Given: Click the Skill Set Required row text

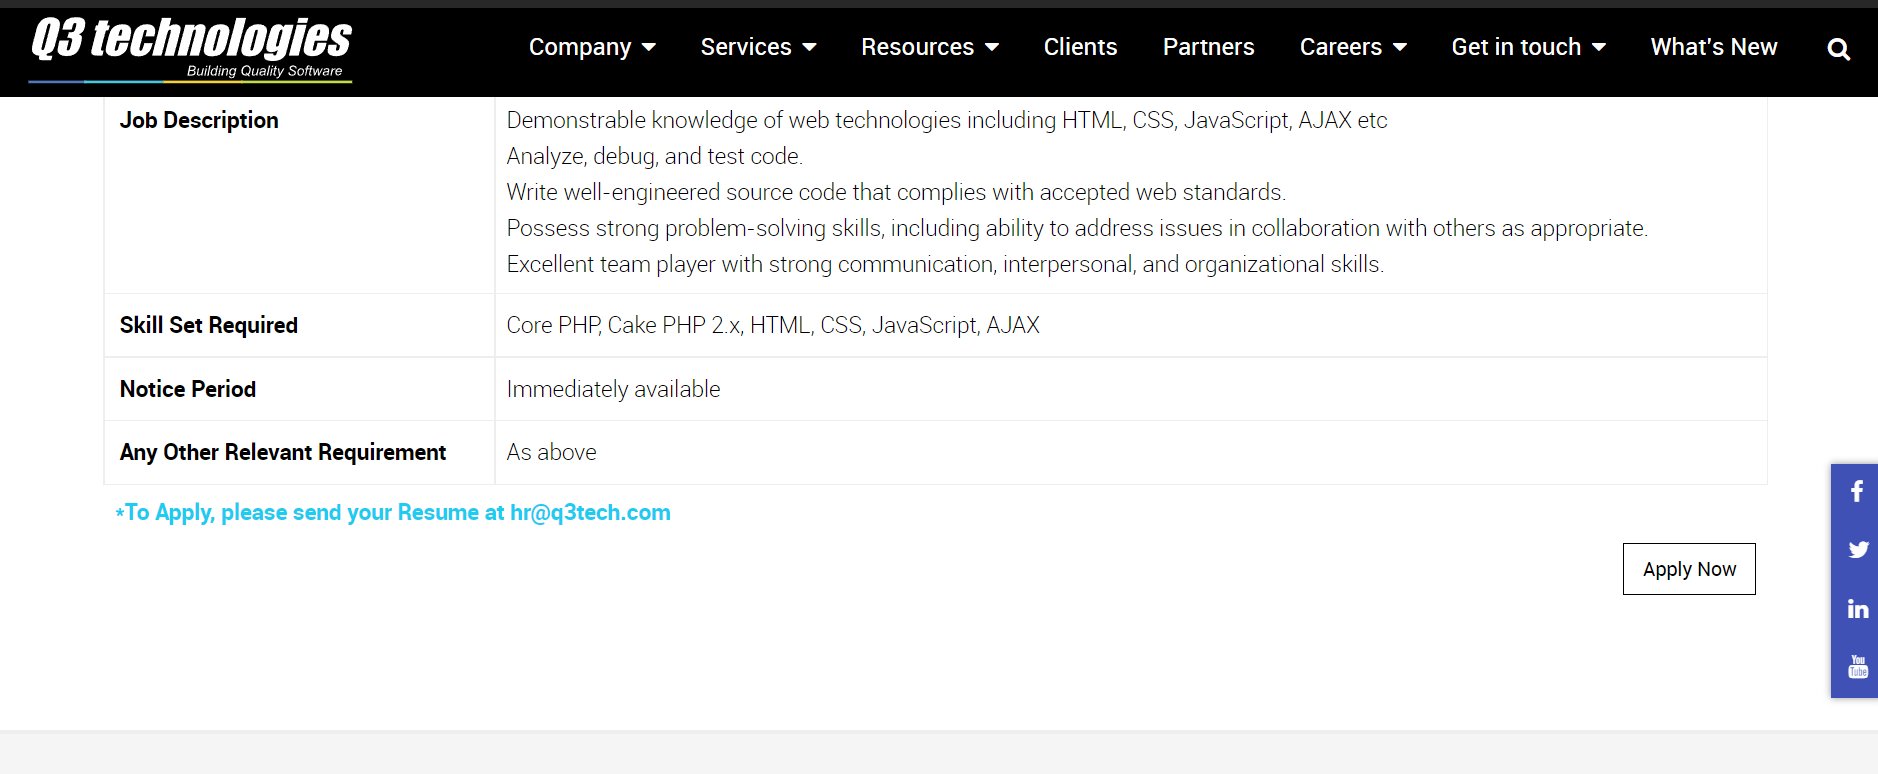Looking at the screenshot, I should (209, 325).
